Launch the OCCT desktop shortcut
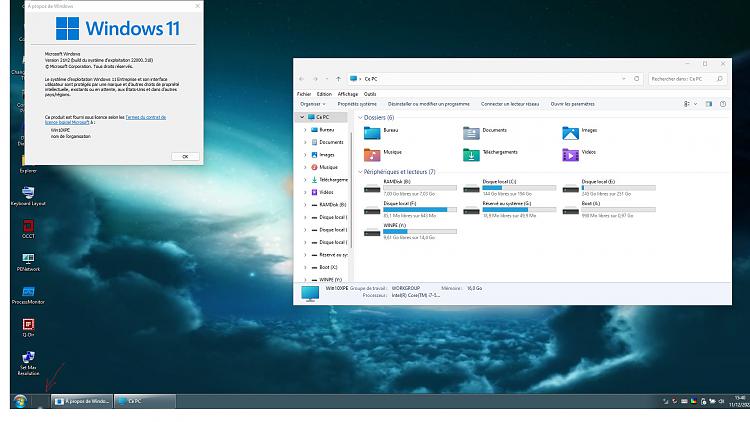The image size is (750, 422). pos(28,228)
